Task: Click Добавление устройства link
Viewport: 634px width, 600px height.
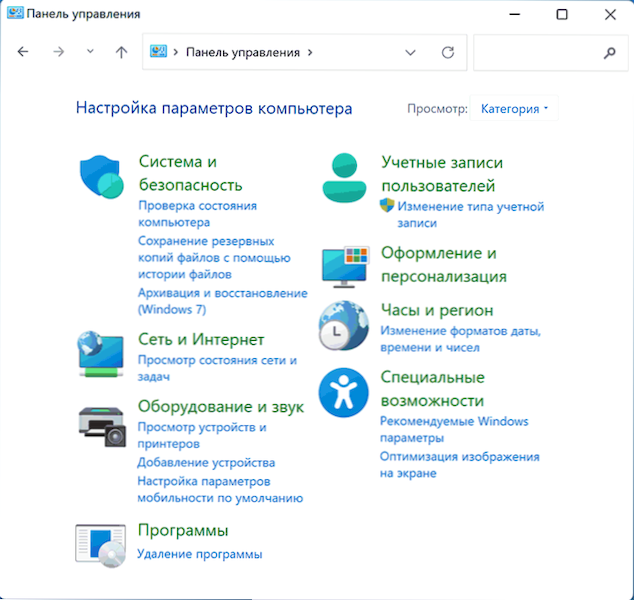Action: coord(206,462)
